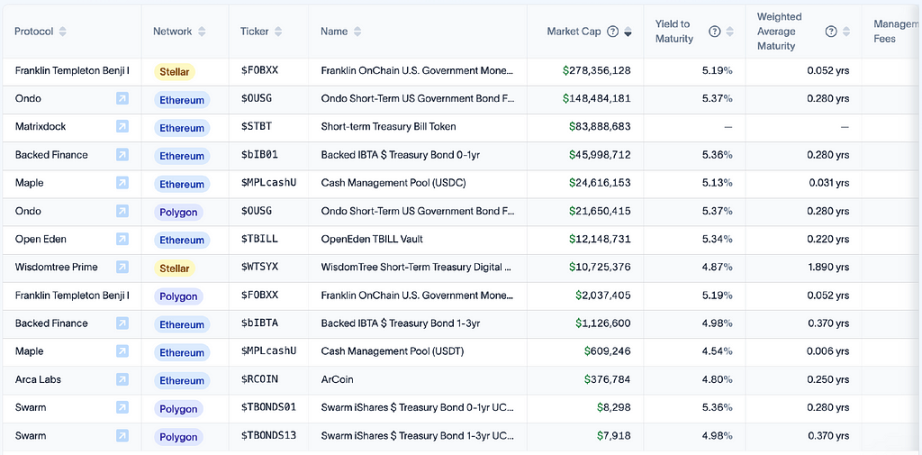
Task: Show Weighted Average Maturity help icon
Action: click(831, 32)
